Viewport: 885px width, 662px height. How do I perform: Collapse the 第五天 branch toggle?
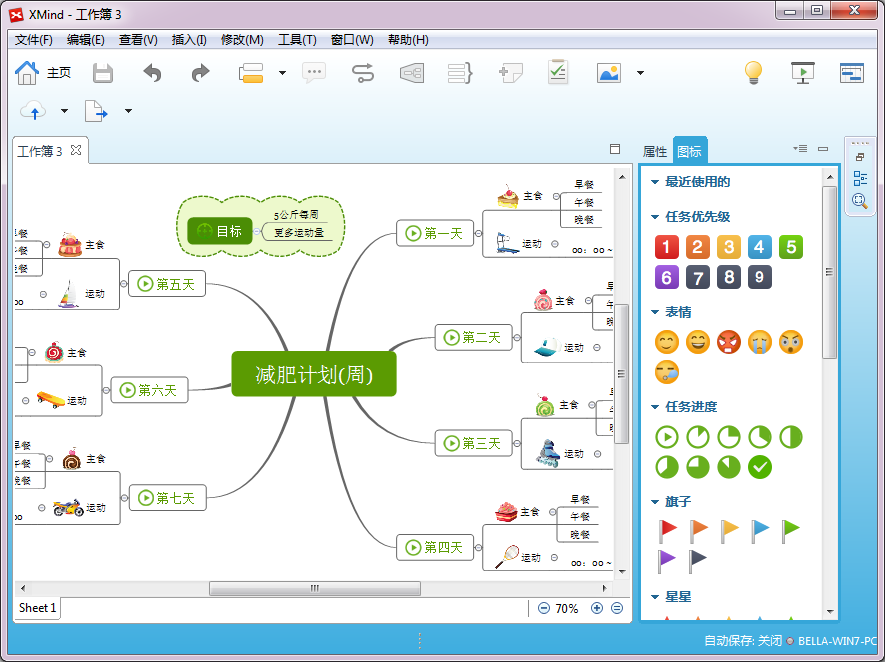click(x=124, y=284)
